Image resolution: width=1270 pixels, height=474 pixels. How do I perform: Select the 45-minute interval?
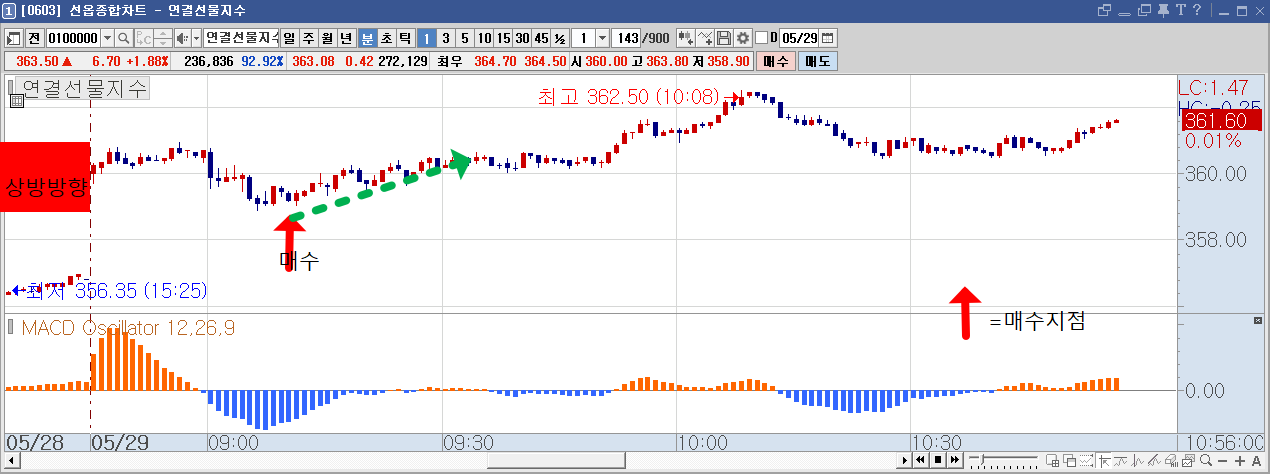point(541,38)
